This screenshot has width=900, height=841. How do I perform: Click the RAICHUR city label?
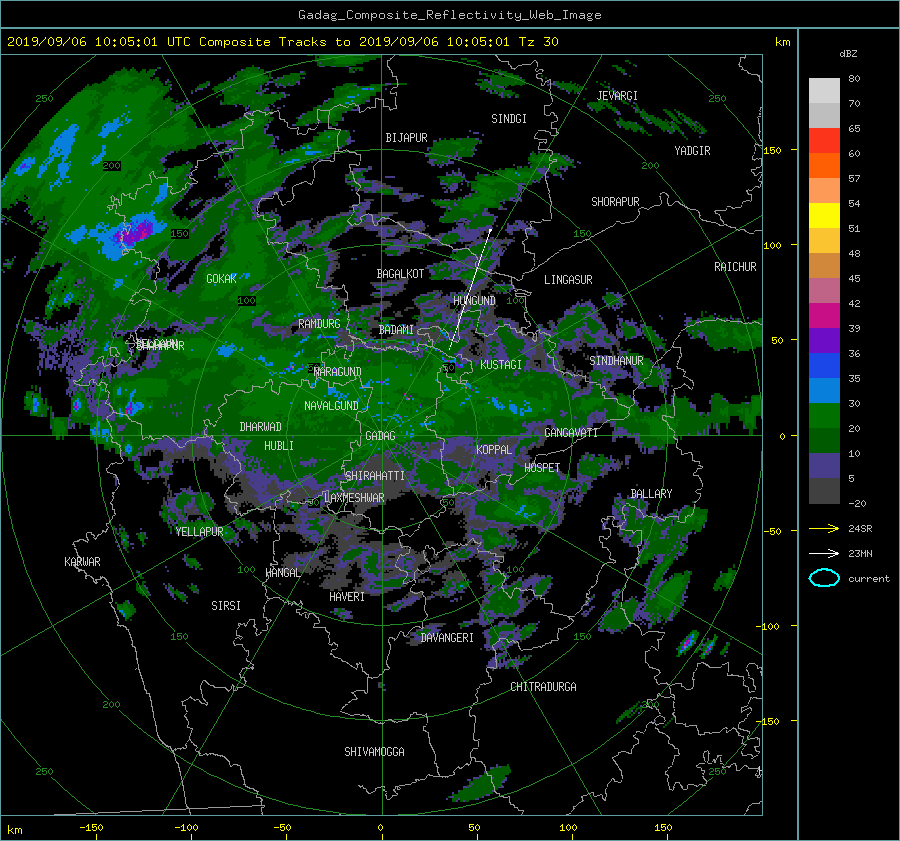[x=735, y=267]
